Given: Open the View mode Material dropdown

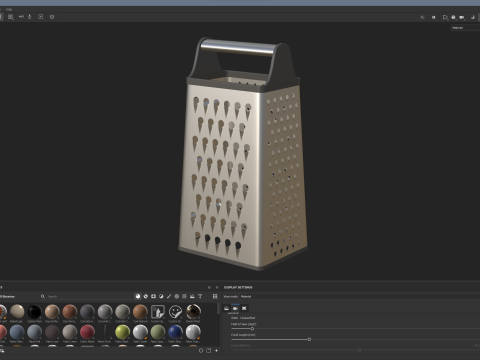Looking at the screenshot, I should [360, 296].
